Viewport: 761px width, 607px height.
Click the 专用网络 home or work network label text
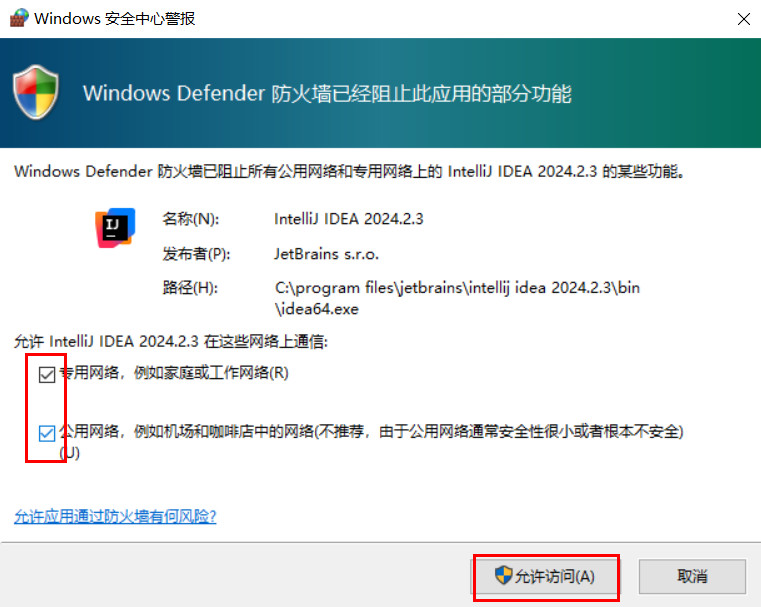[x=174, y=373]
